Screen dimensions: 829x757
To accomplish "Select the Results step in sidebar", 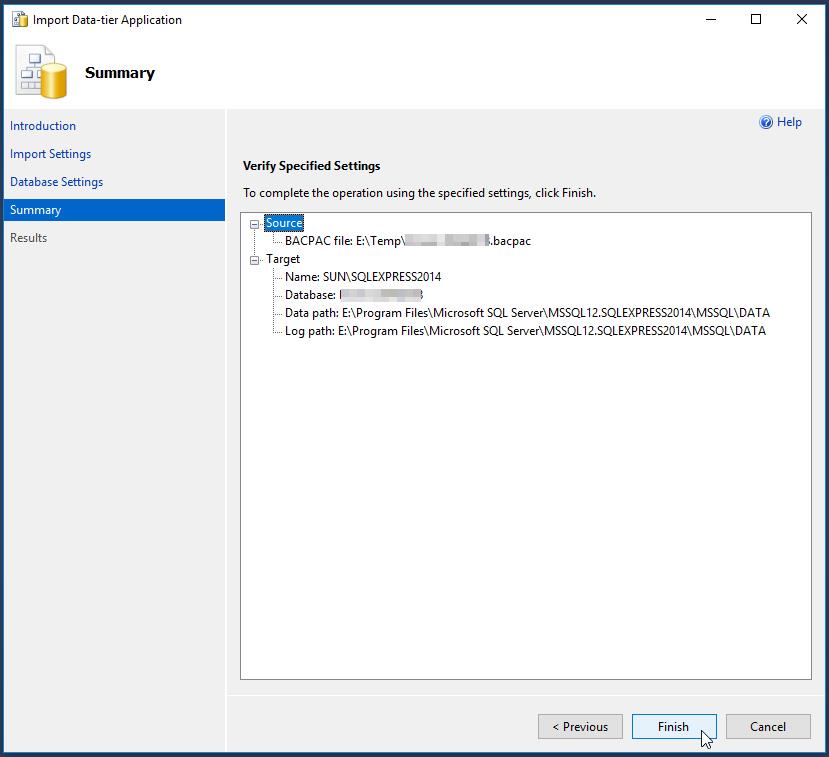I will (x=28, y=238).
